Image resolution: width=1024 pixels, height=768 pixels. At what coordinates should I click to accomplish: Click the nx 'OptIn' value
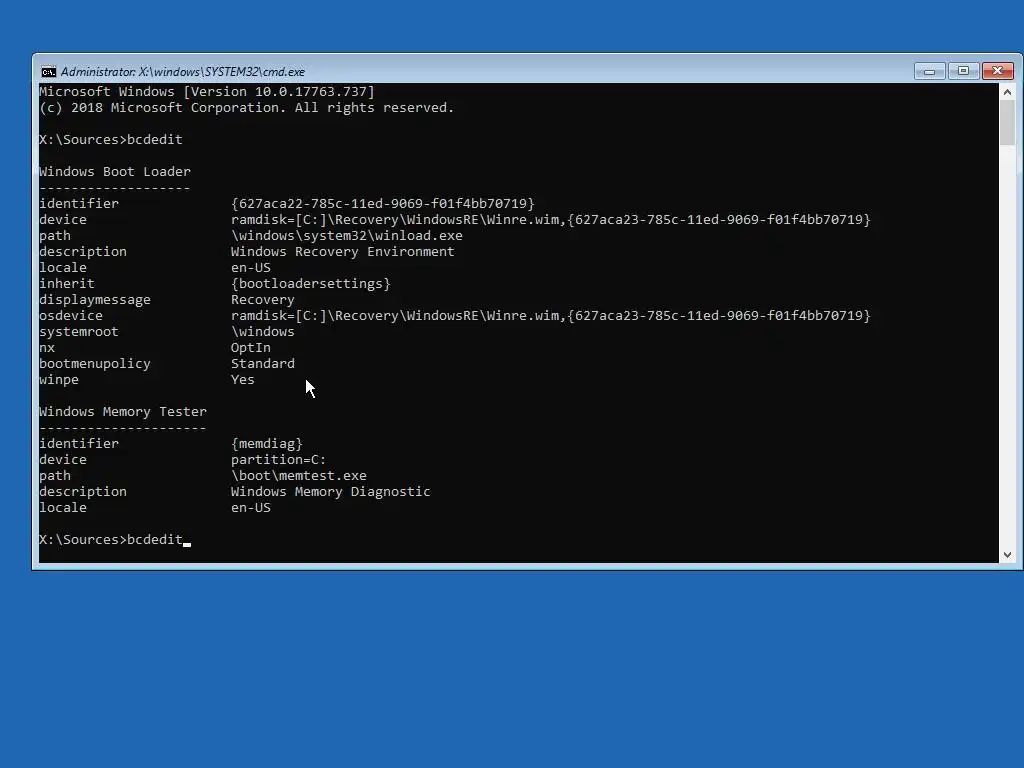pyautogui.click(x=251, y=348)
